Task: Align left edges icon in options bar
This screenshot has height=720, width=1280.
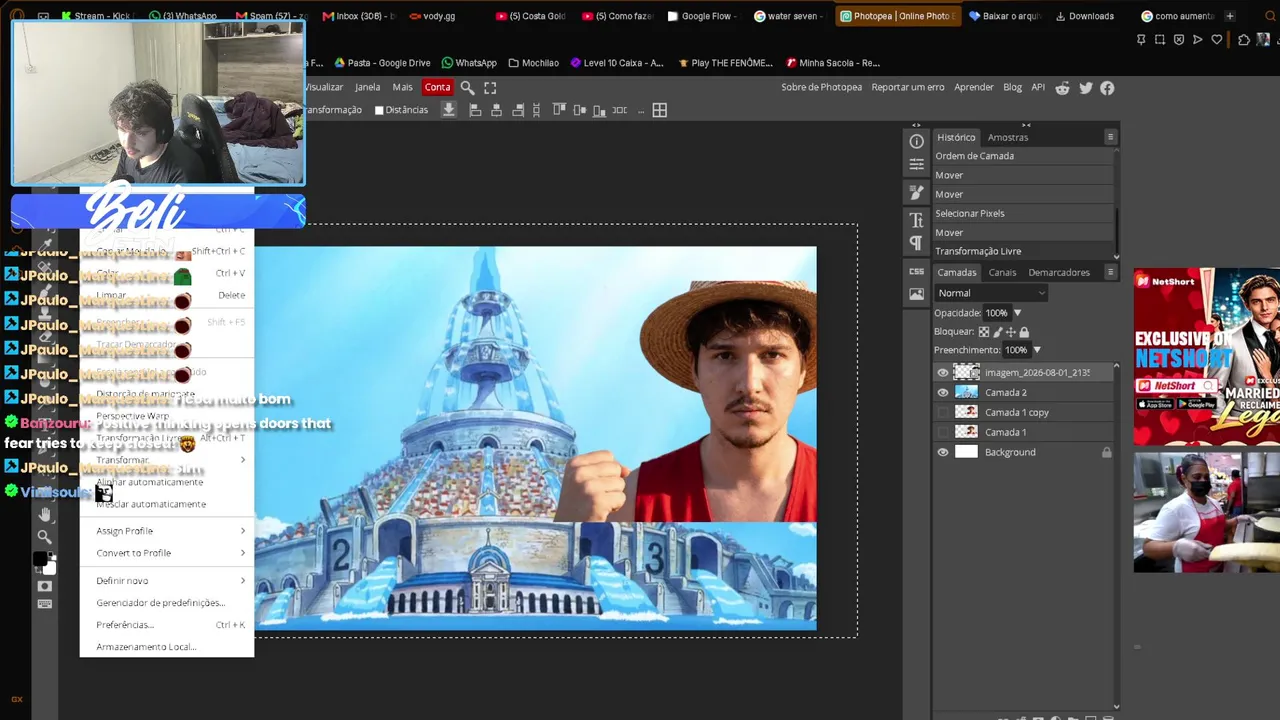Action: pos(475,110)
